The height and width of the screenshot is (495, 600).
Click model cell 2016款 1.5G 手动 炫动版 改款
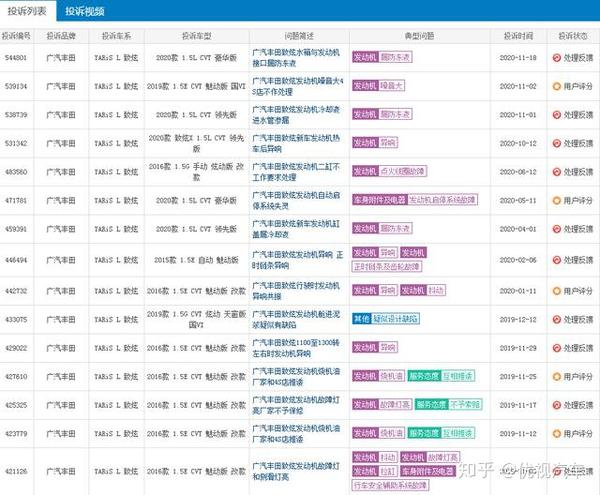coord(196,172)
